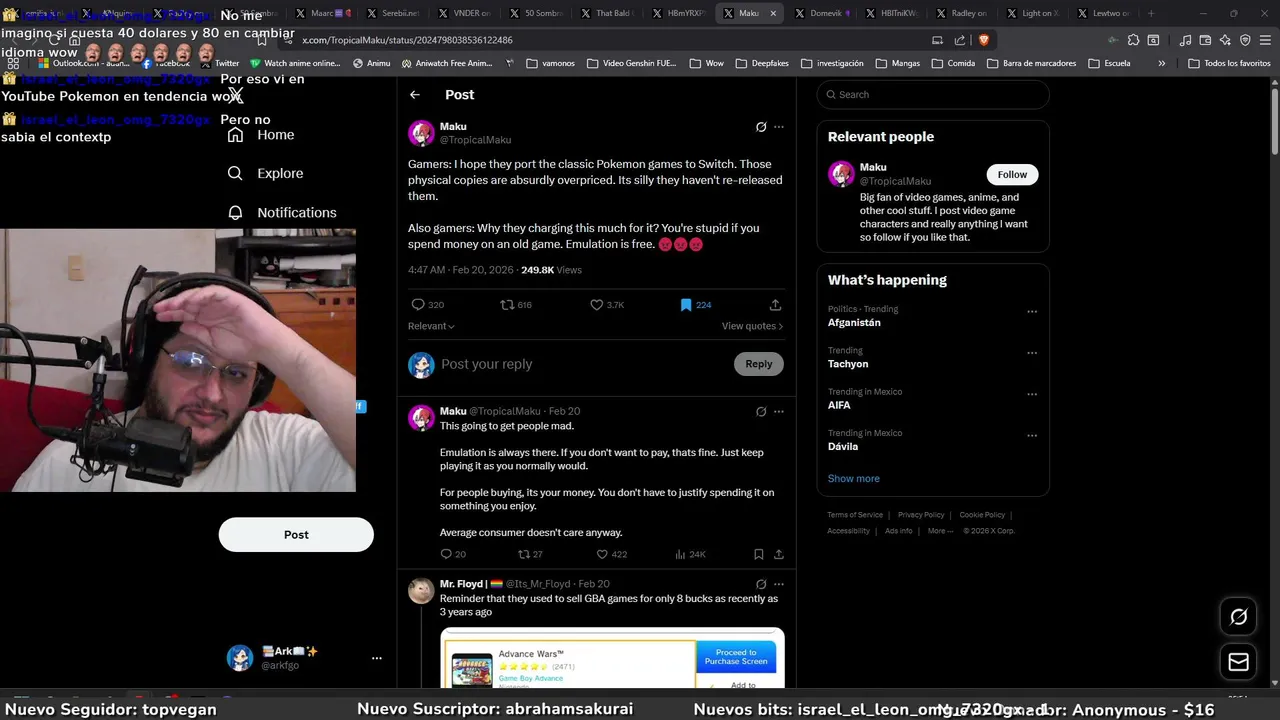Reply to the post with 320 comments

coord(427,305)
